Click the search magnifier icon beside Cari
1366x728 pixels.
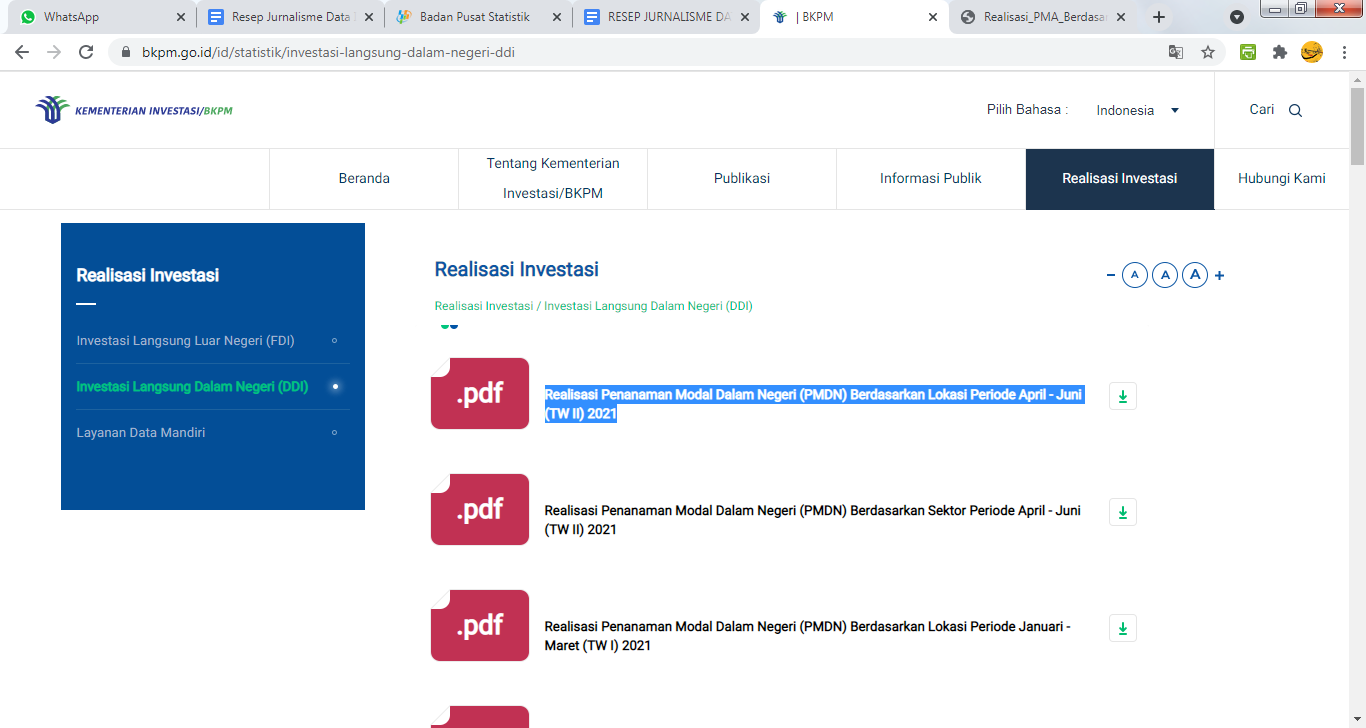click(1295, 111)
